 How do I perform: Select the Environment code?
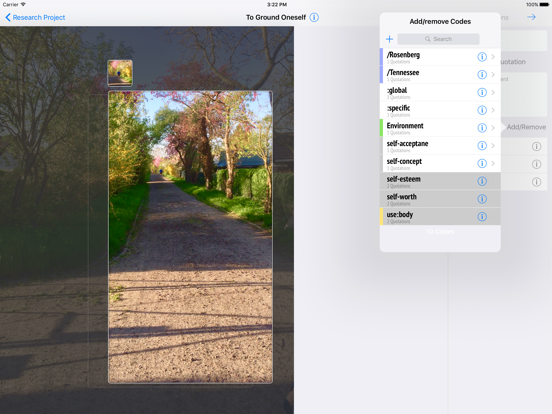(440, 128)
